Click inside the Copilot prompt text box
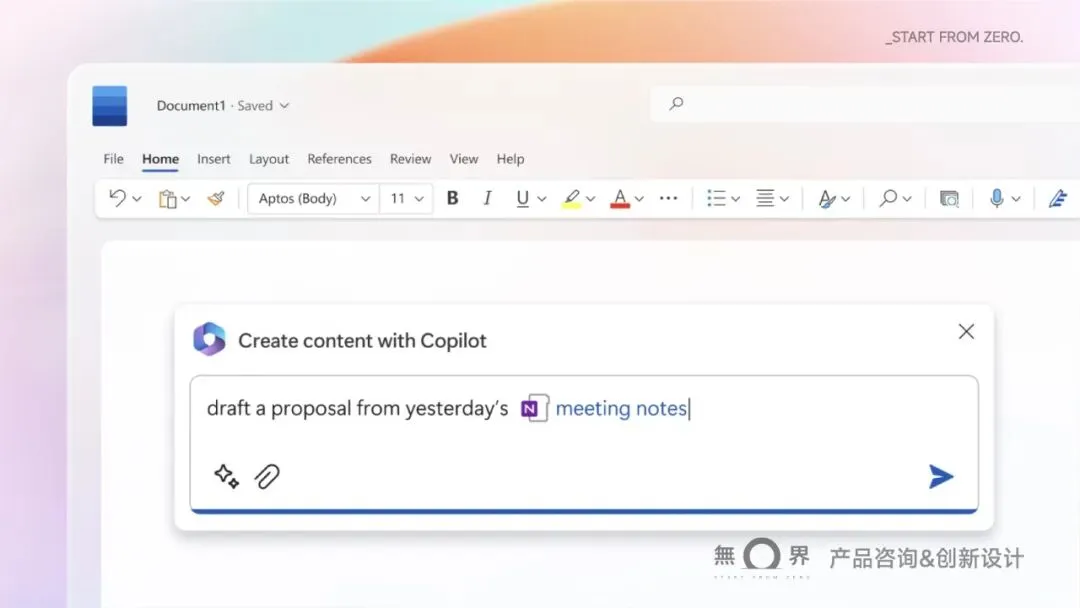The height and width of the screenshot is (608, 1080). [x=584, y=443]
